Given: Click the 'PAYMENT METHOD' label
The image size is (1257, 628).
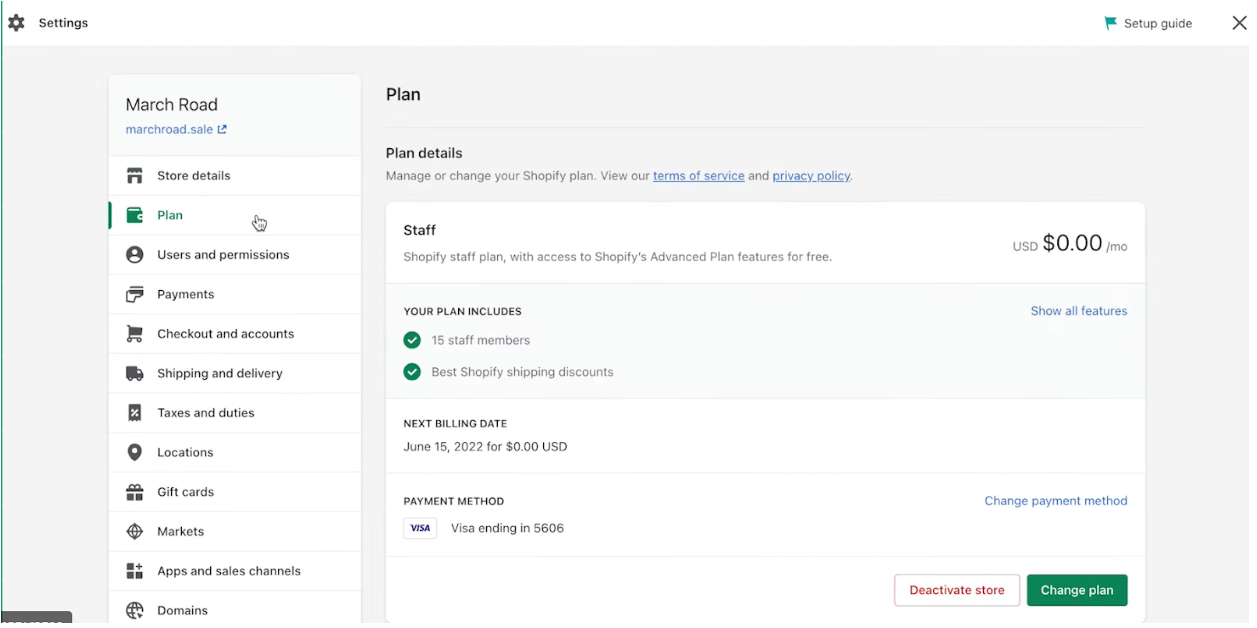Looking at the screenshot, I should (453, 501).
